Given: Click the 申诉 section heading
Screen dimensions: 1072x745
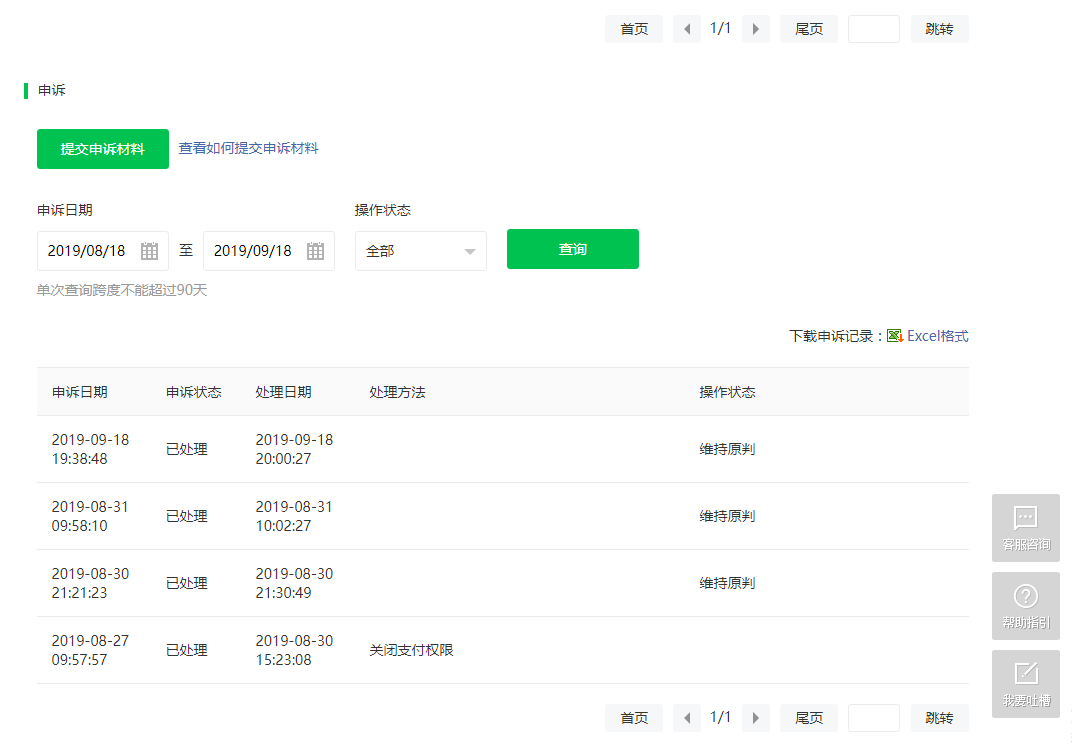Looking at the screenshot, I should 52,90.
